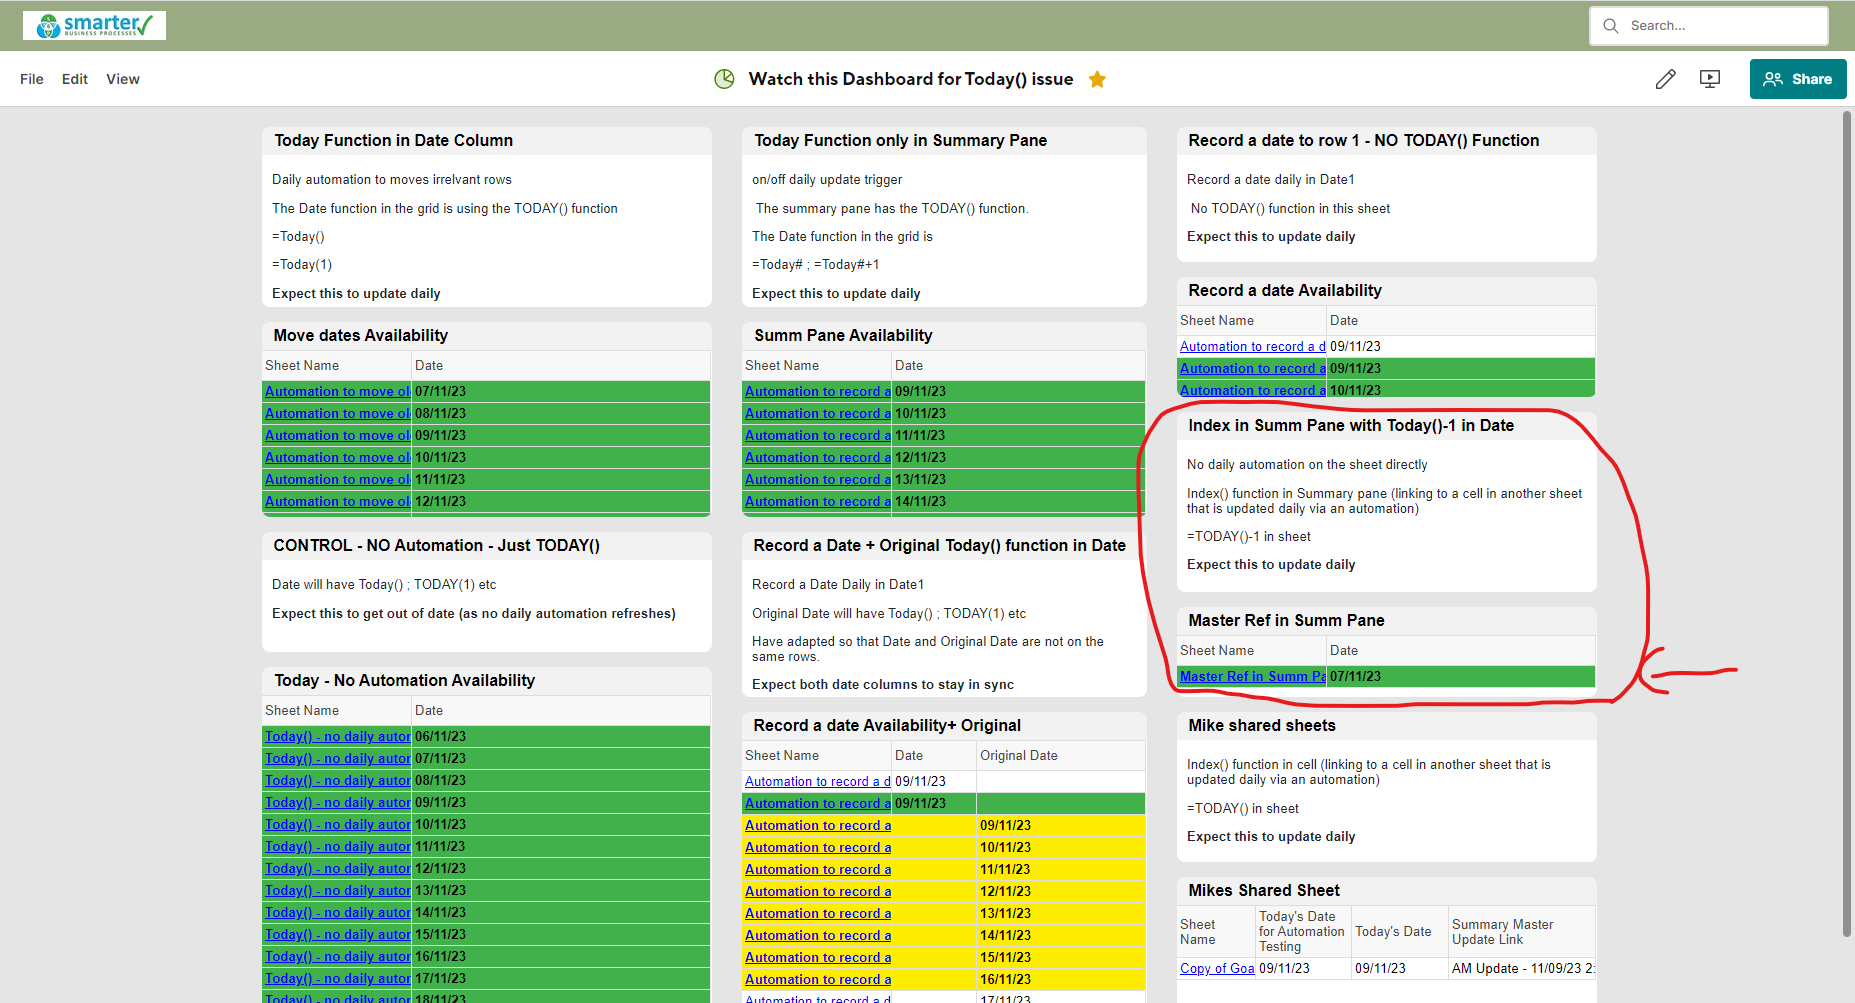
Task: Click the dashboard title Watch this Dashboard
Action: click(911, 79)
